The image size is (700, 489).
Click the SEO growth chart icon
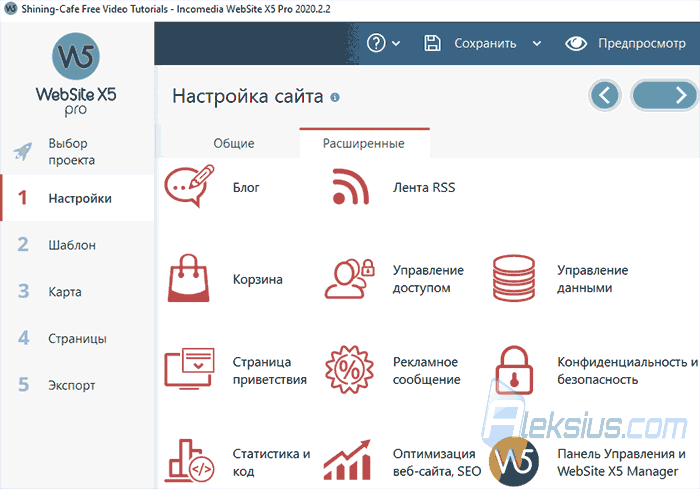348,460
